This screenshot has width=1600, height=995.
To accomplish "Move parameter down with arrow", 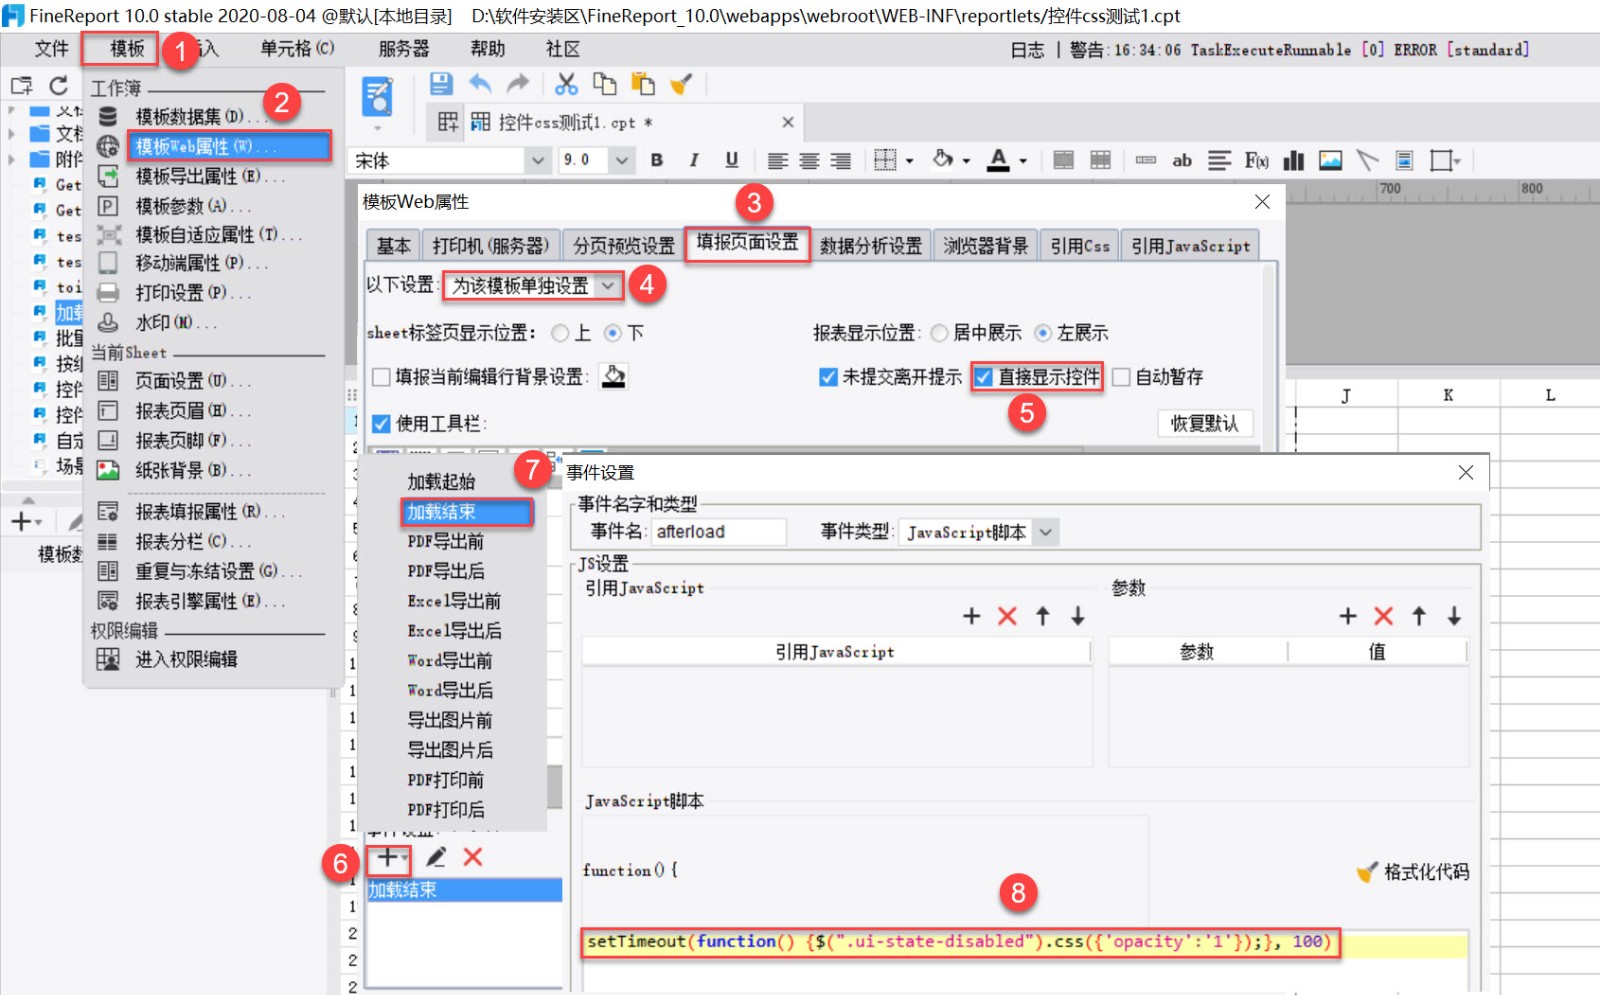I will 1454,616.
